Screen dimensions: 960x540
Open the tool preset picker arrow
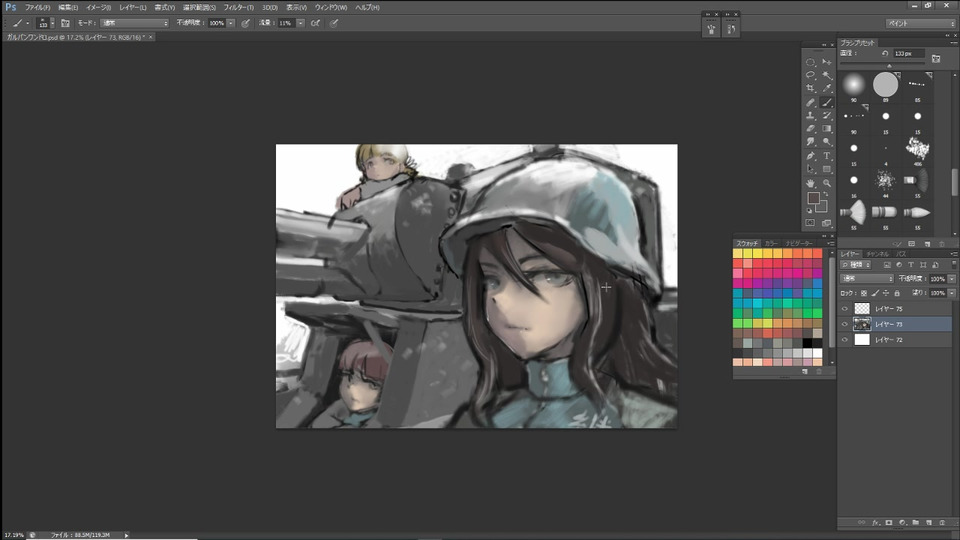(x=28, y=23)
